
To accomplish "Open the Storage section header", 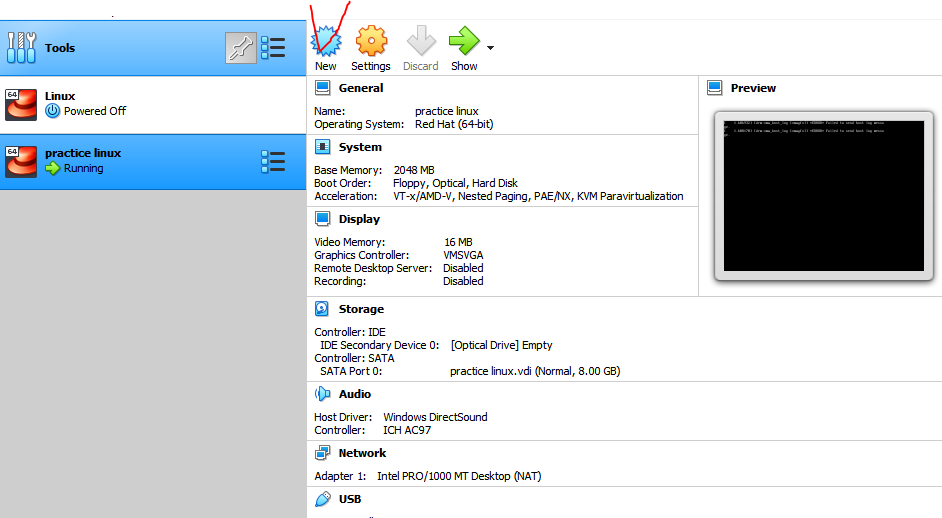I will (361, 309).
